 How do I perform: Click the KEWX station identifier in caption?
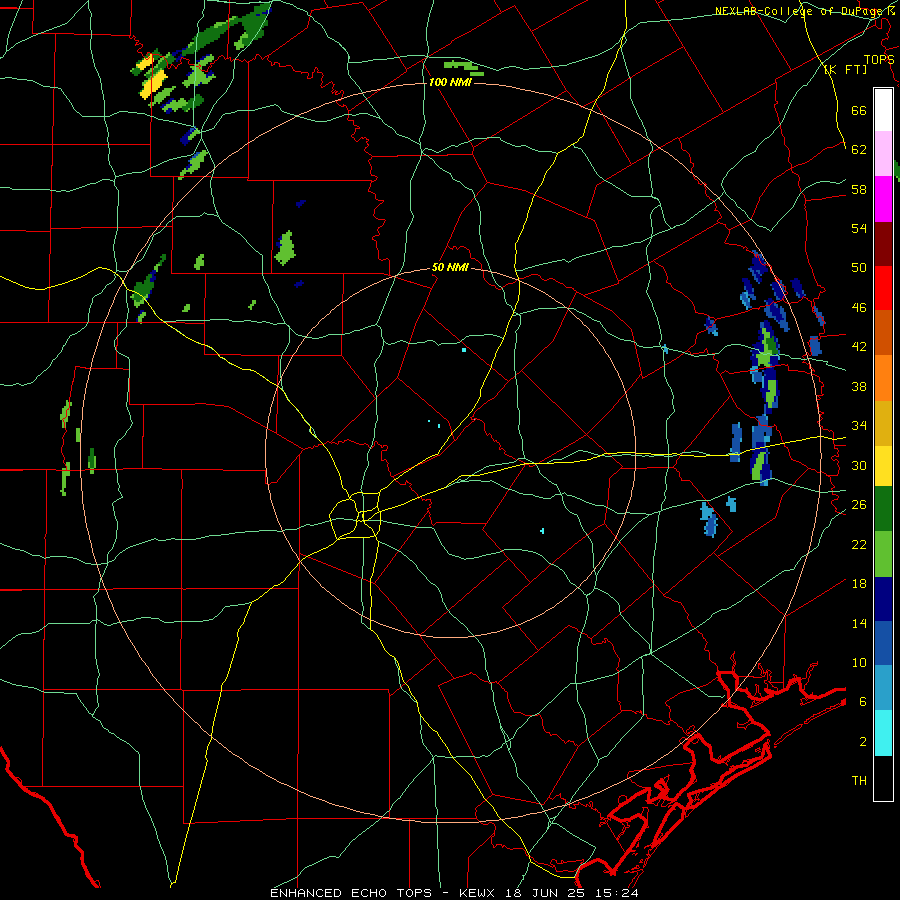tap(476, 893)
